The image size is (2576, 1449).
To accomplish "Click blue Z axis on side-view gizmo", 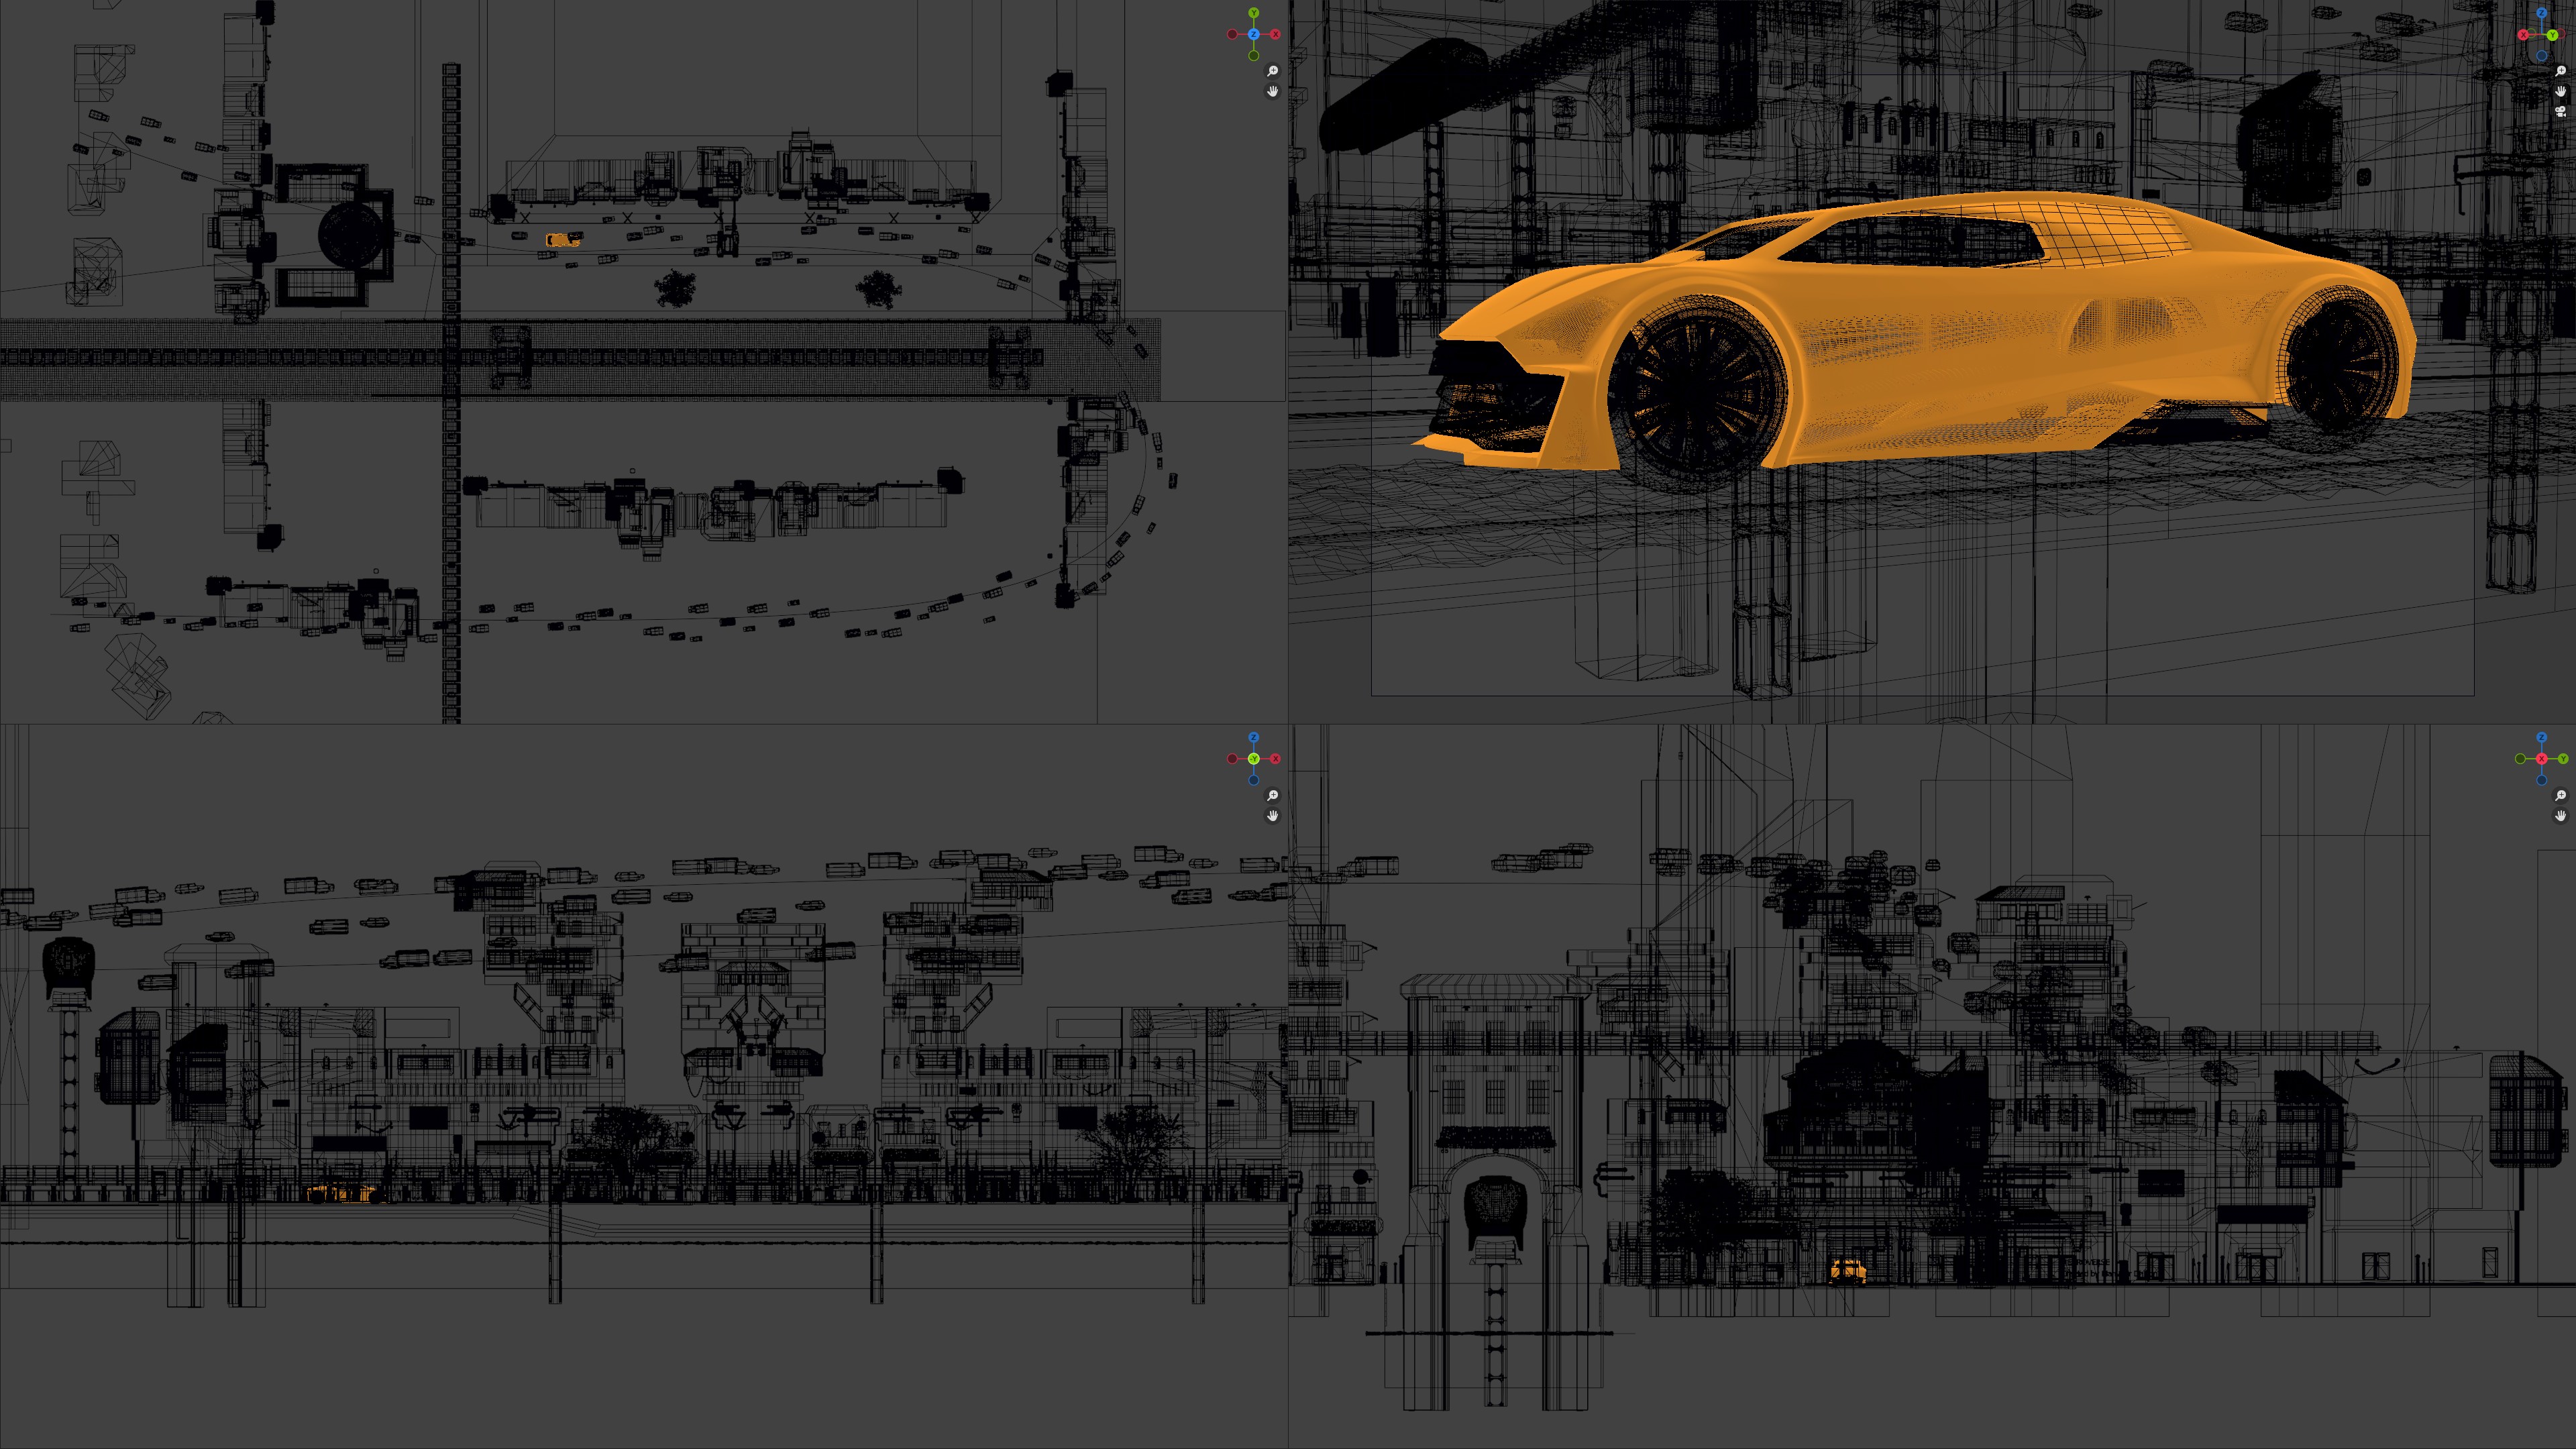I will [x=2541, y=737].
